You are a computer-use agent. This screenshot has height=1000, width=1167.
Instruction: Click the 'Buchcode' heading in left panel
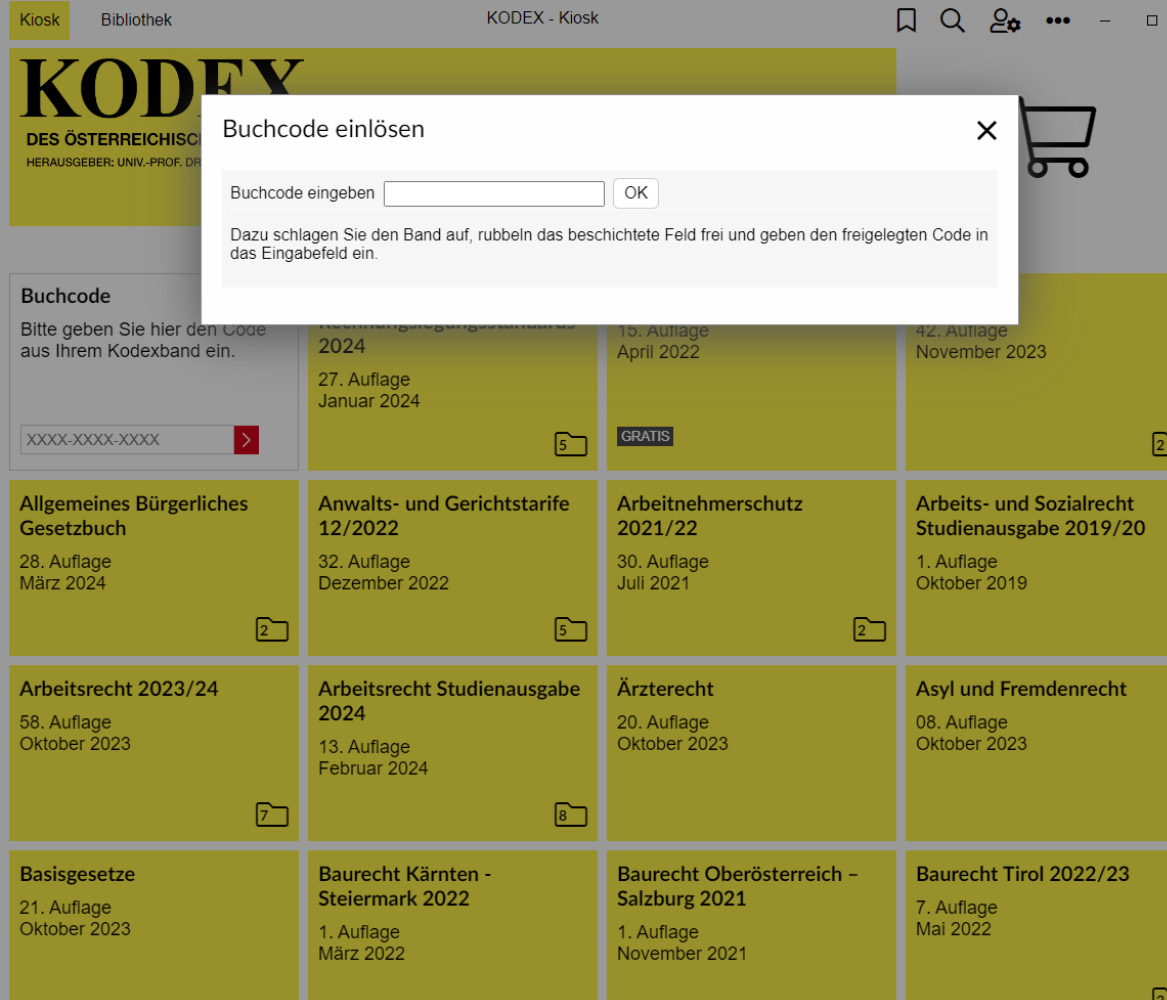65,296
